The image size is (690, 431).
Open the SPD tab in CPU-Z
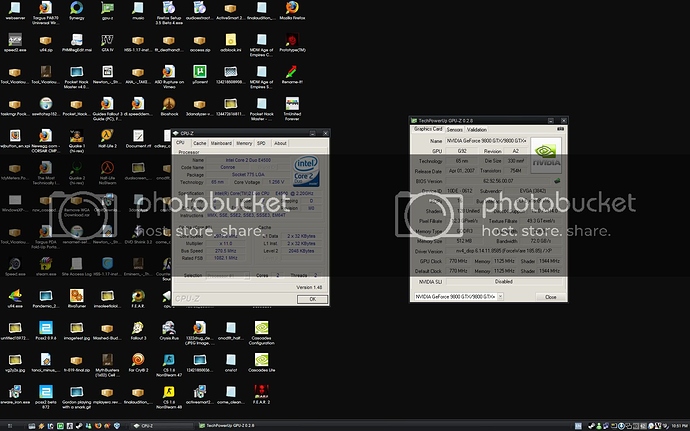point(261,143)
